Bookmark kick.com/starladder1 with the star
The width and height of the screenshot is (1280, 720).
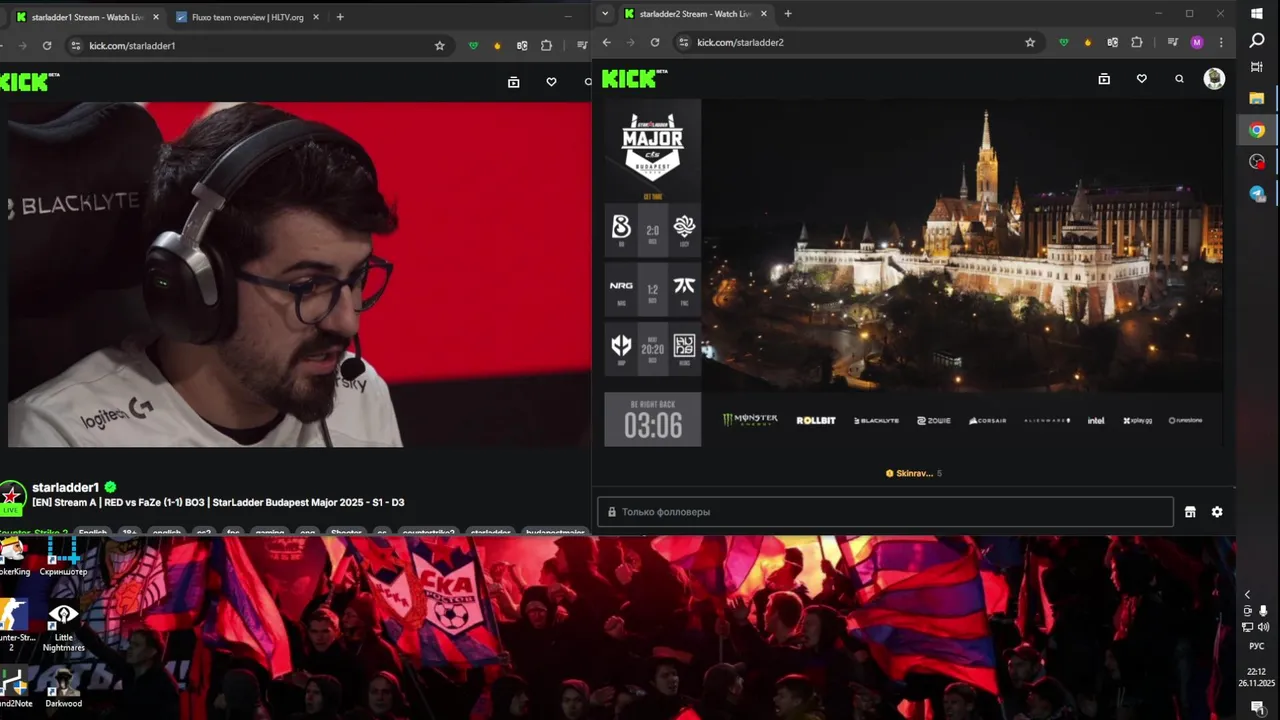[439, 45]
